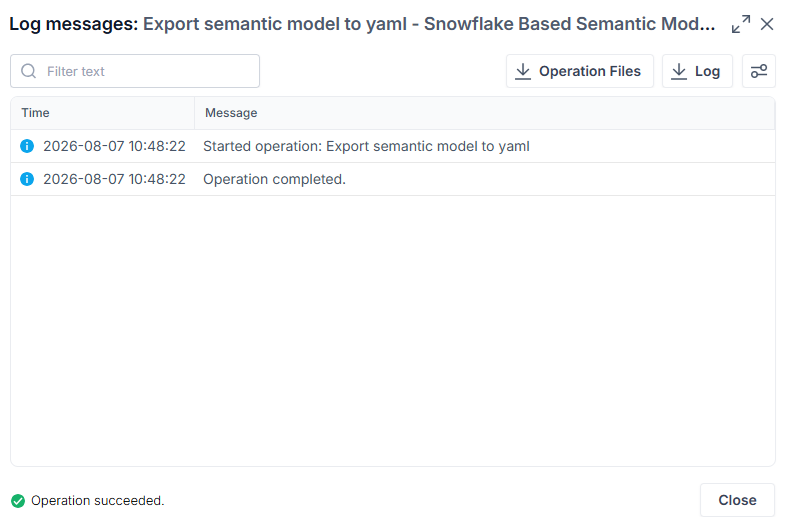The height and width of the screenshot is (528, 788).
Task: Dismiss dialog with the X icon
Action: pyautogui.click(x=767, y=24)
